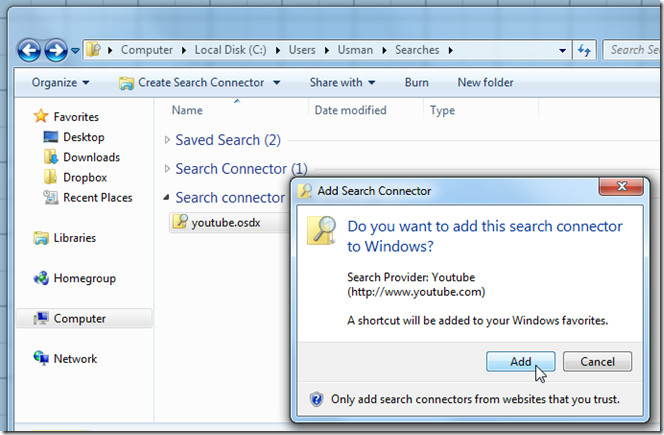Select the youtube.osdx file
This screenshot has width=664, height=435.
[225, 222]
